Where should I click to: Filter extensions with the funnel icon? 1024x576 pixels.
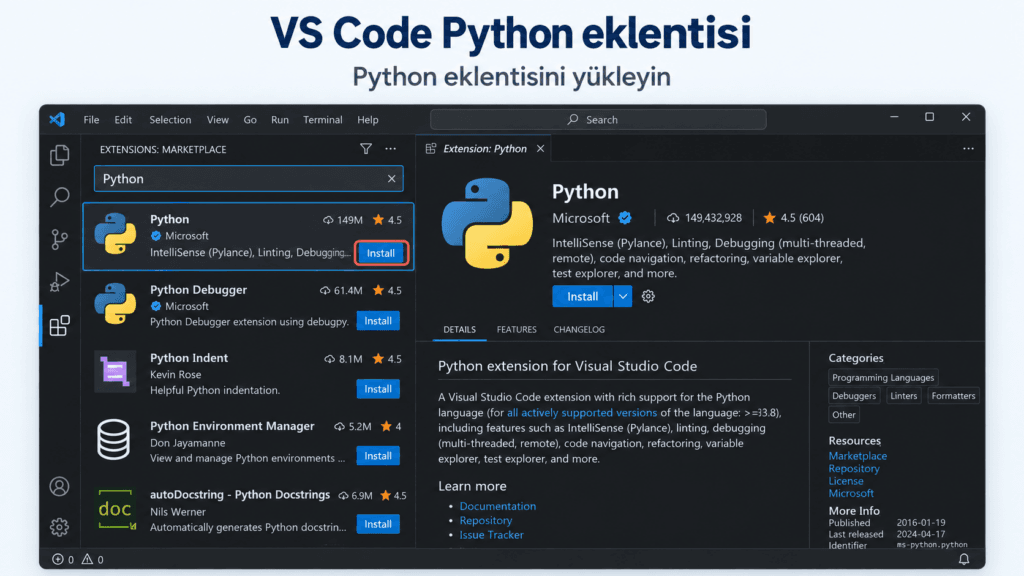point(366,149)
